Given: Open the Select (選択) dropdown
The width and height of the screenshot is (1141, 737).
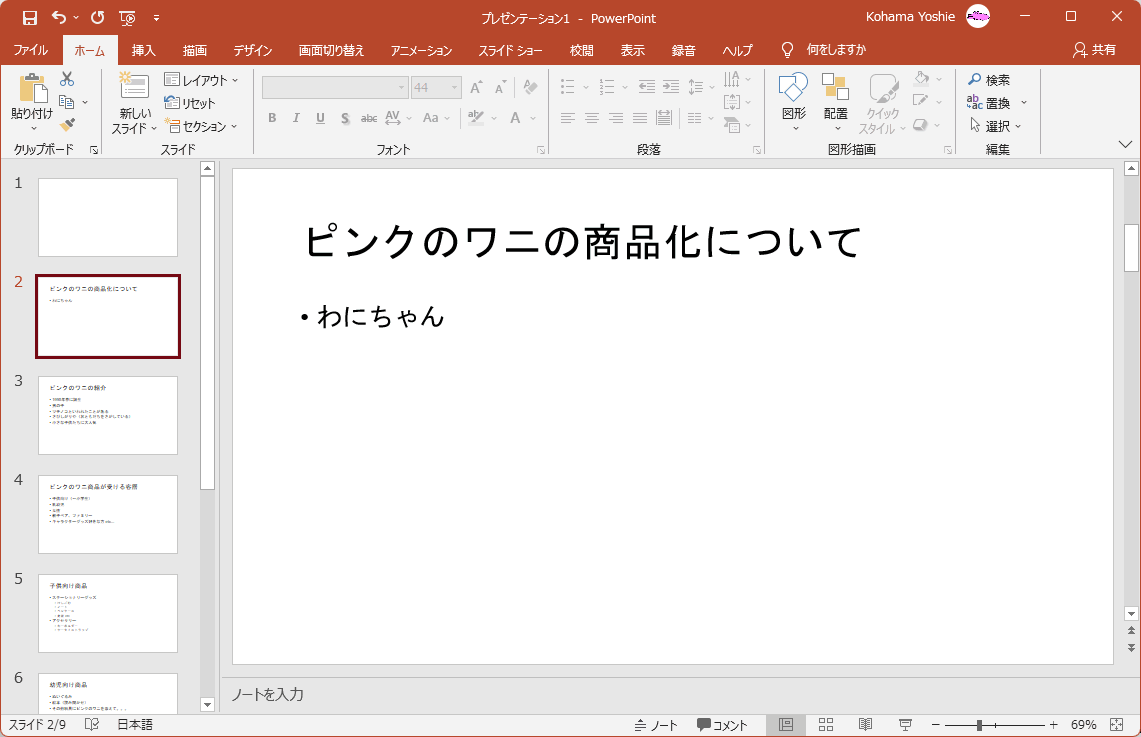Looking at the screenshot, I should (x=995, y=126).
